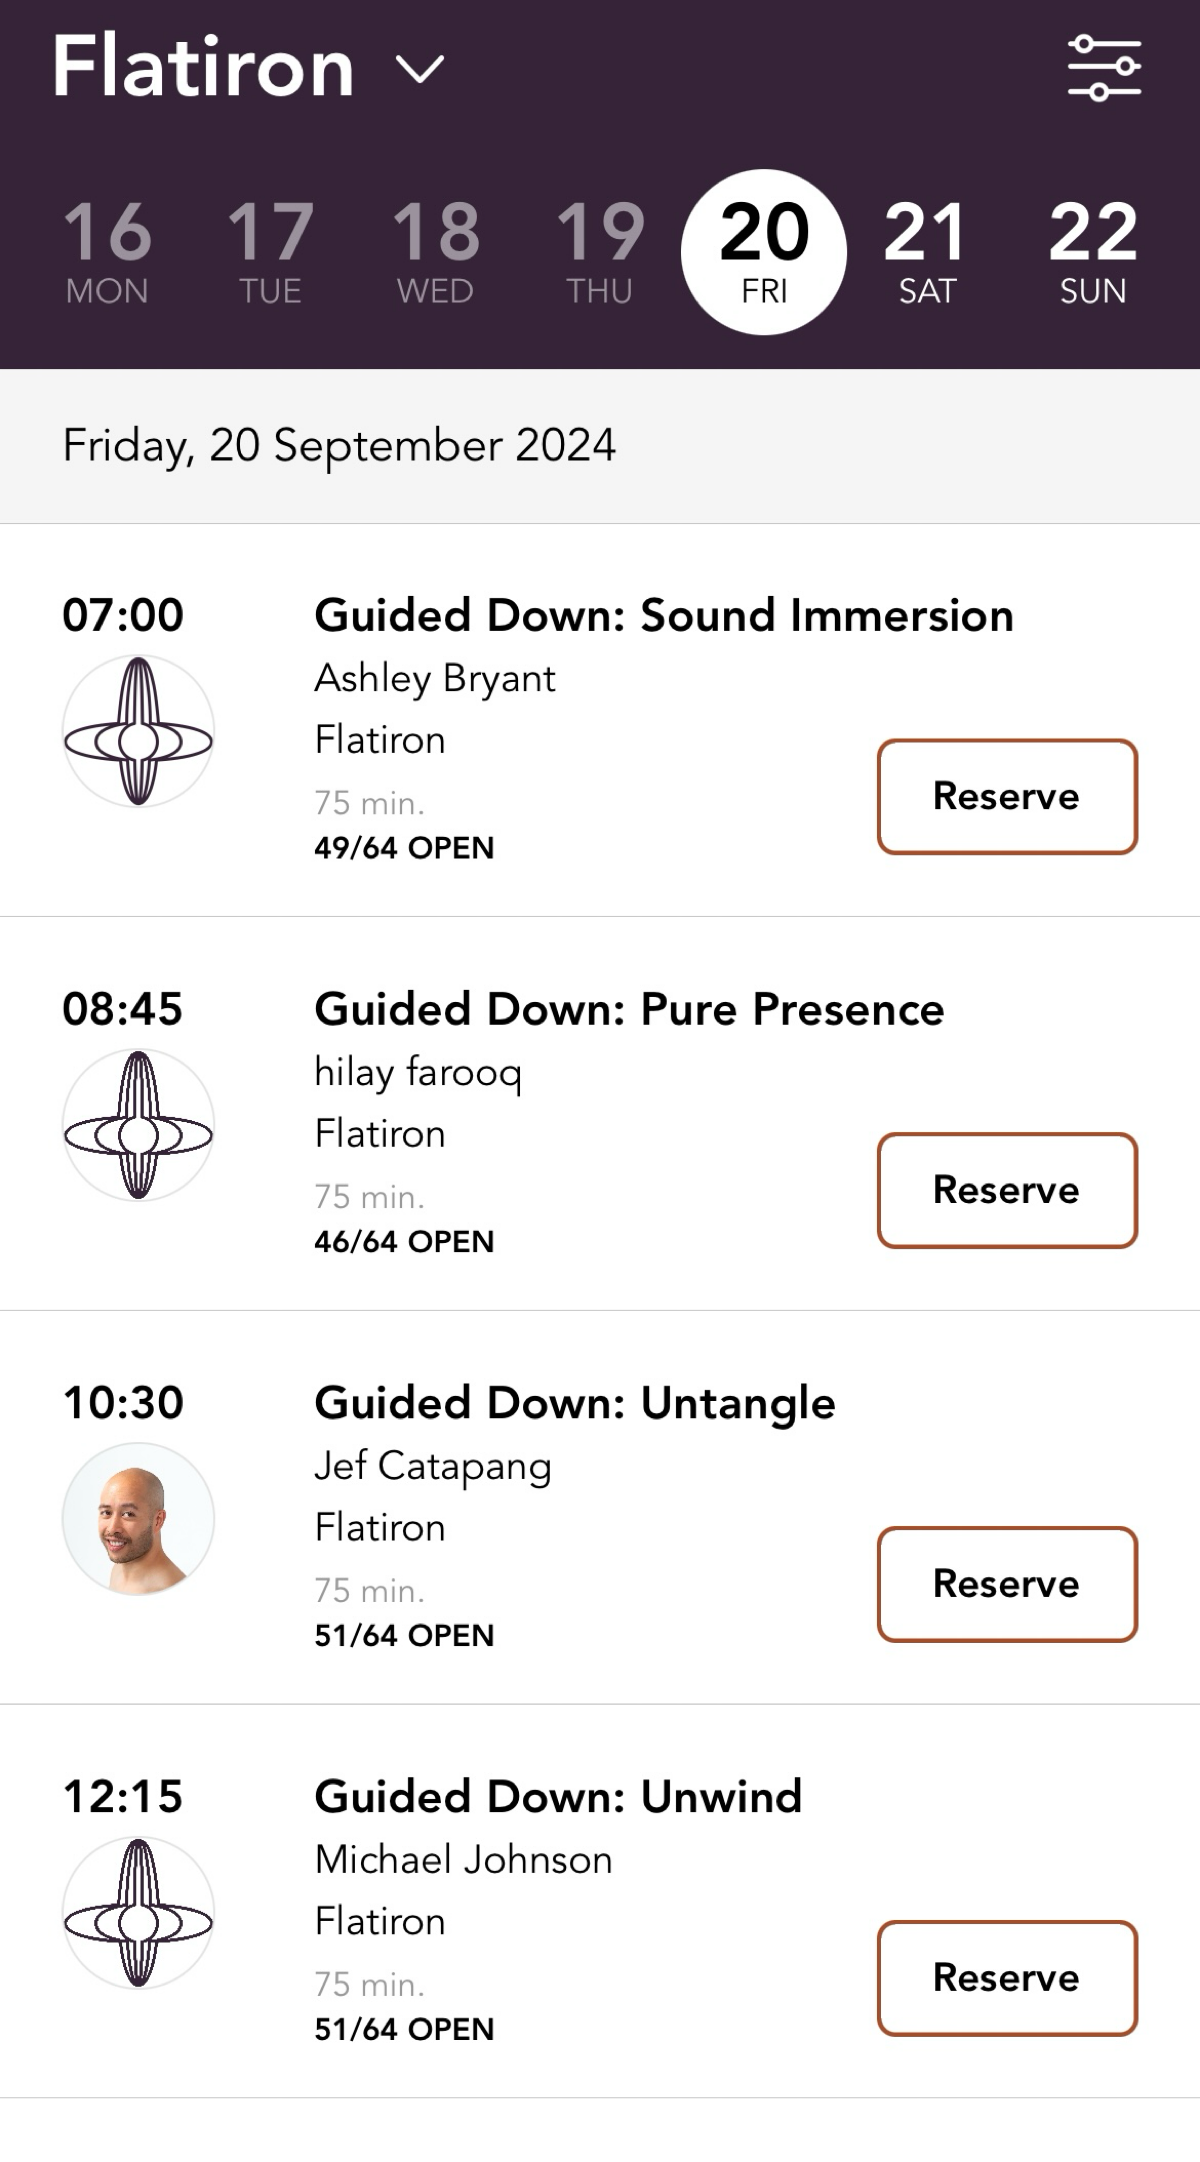Tap the 07:00 Sound Immersion class logo
The width and height of the screenshot is (1200, 2162).
138,731
